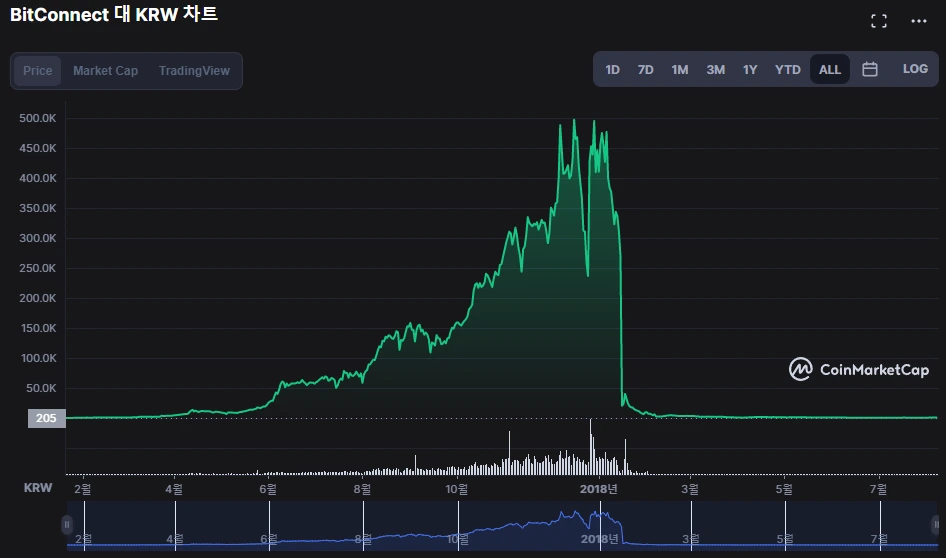The image size is (946, 558).
Task: Click the chart title BitConnect 대 KRW 차트
Action: 113,14
